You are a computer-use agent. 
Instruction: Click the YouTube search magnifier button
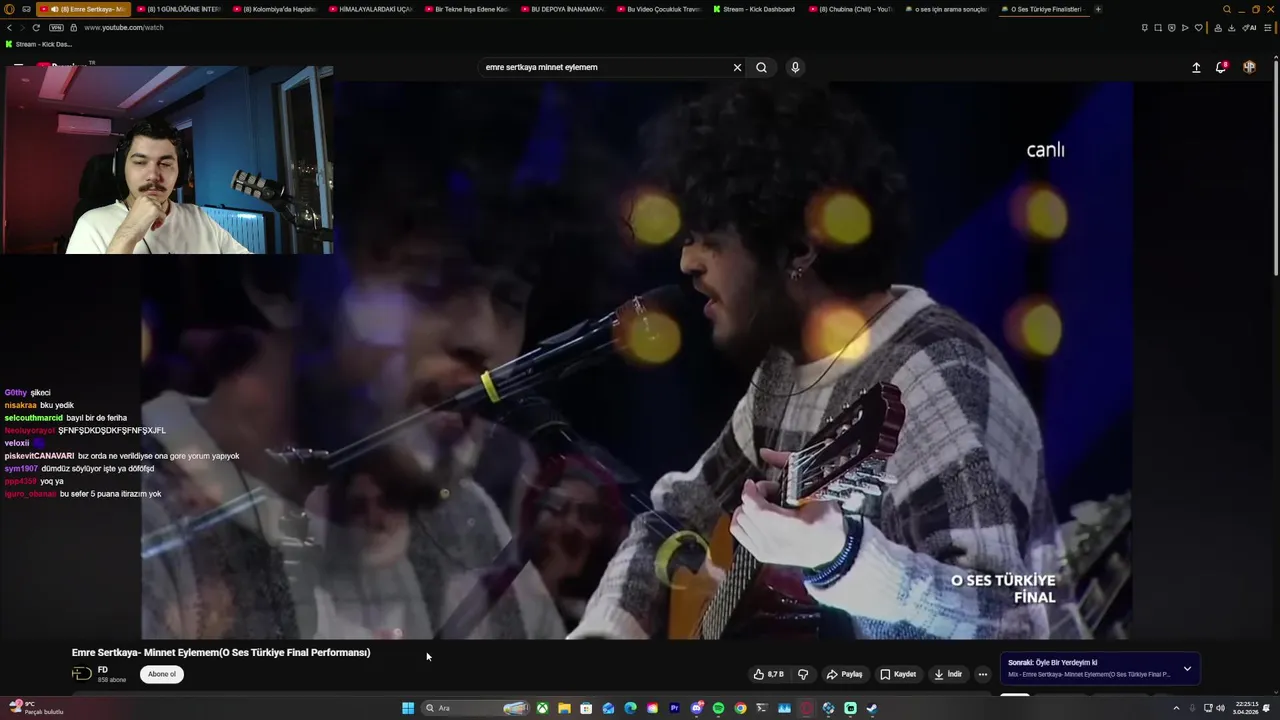click(761, 67)
